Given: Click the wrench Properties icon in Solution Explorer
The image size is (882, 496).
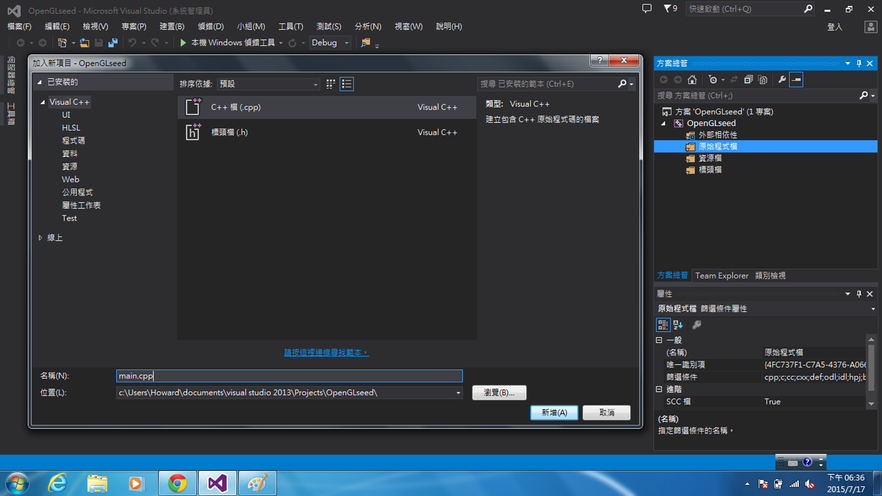Looking at the screenshot, I should [782, 80].
